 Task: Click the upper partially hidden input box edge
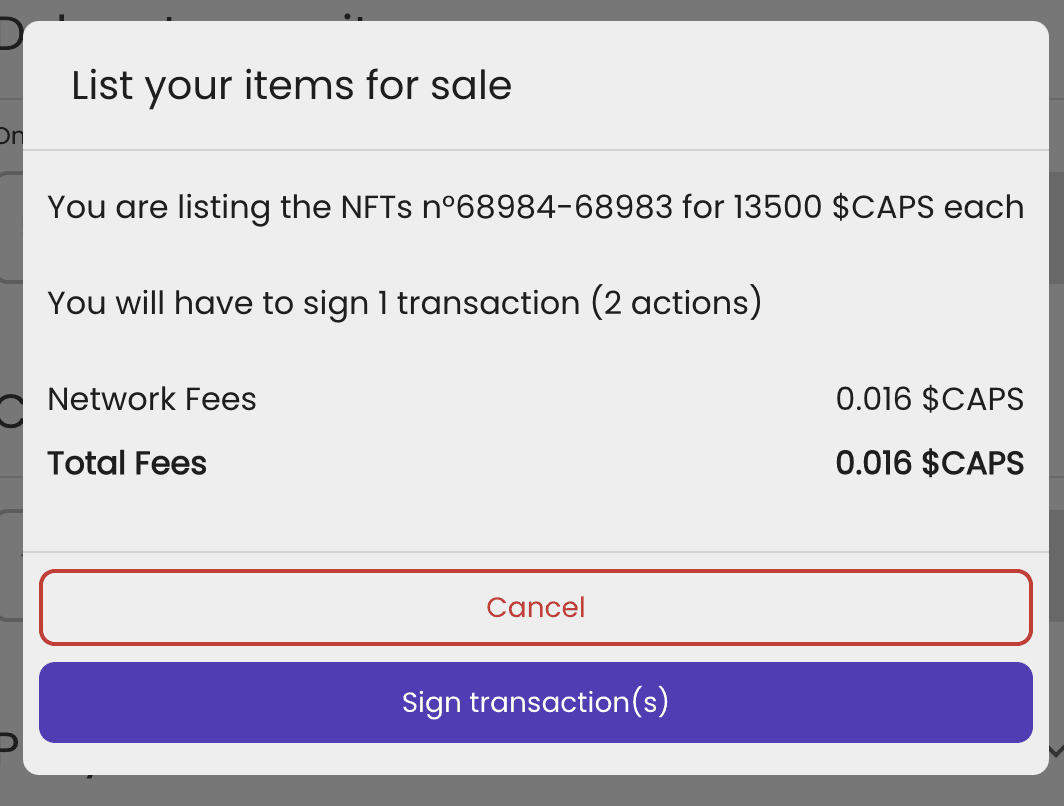11,227
